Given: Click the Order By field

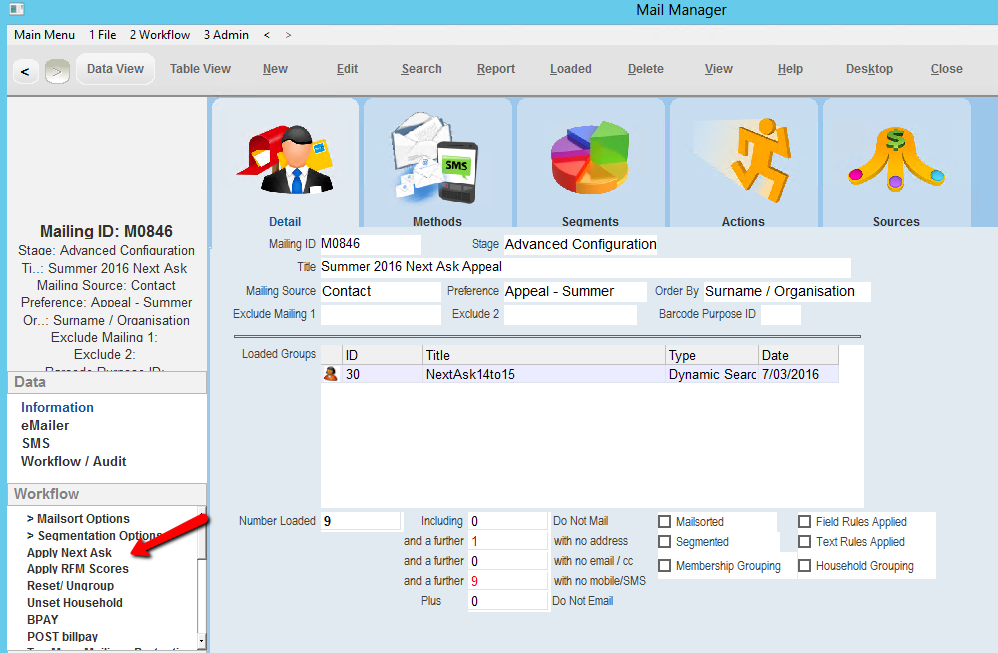Looking at the screenshot, I should tap(787, 291).
